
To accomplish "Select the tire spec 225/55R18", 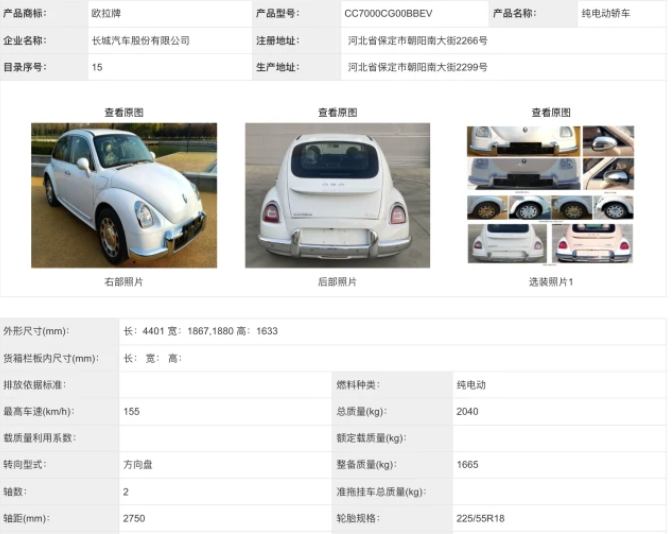I will click(x=480, y=518).
